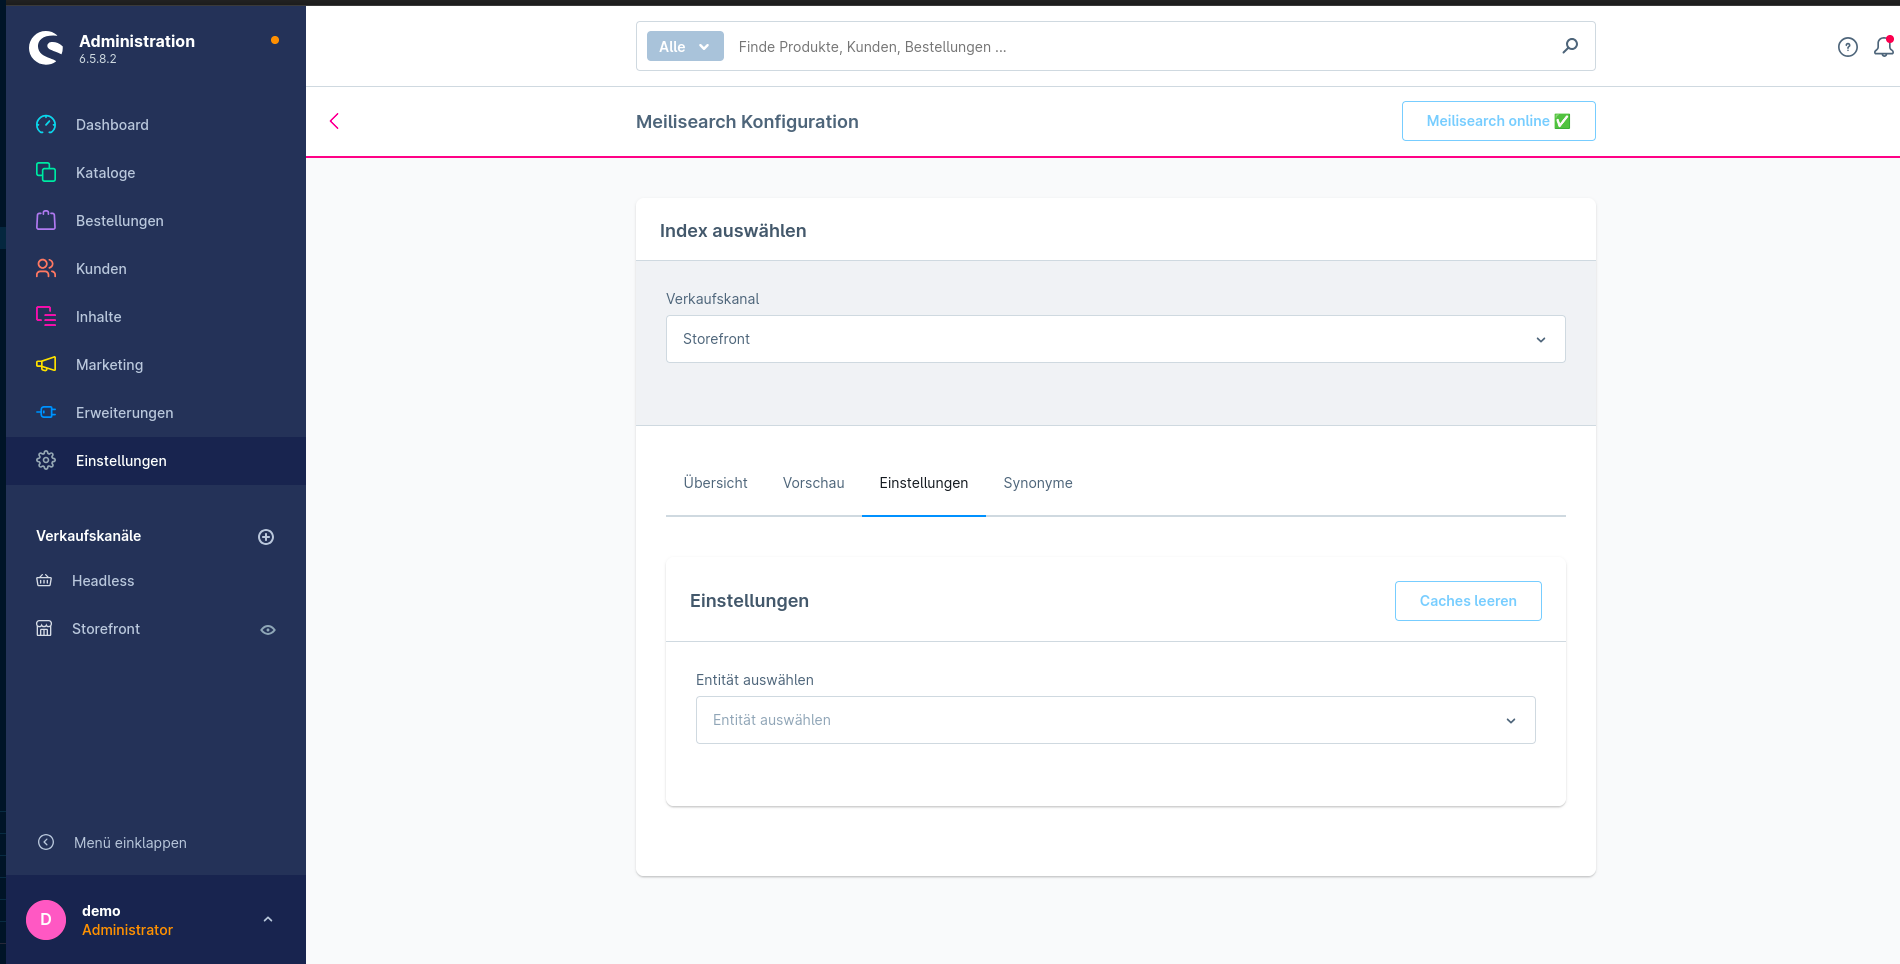
Task: Click the orange status dot in the header
Action: pyautogui.click(x=275, y=40)
